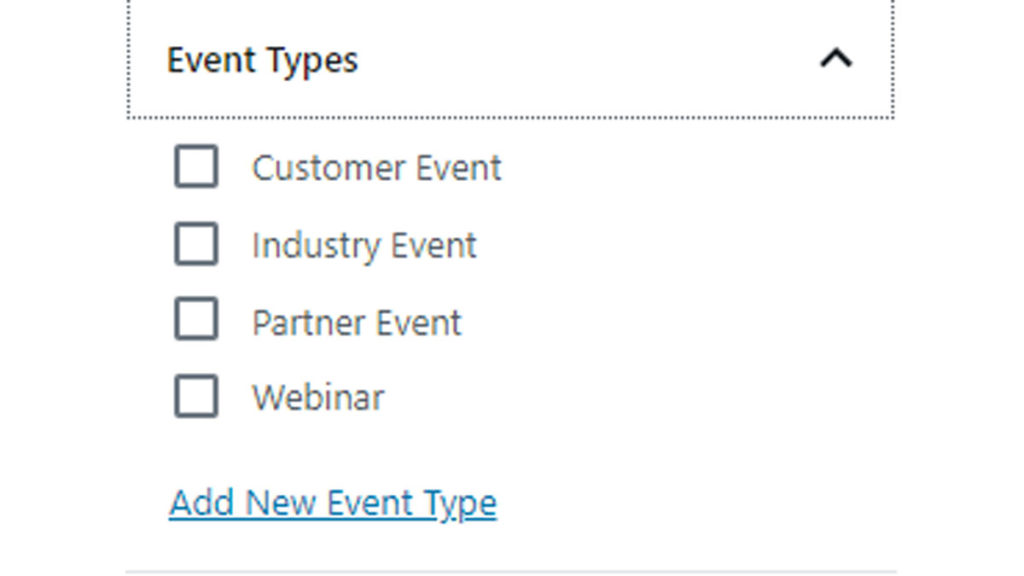Pick the Industry Event type option
This screenshot has height=576, width=1024.
(x=196, y=245)
